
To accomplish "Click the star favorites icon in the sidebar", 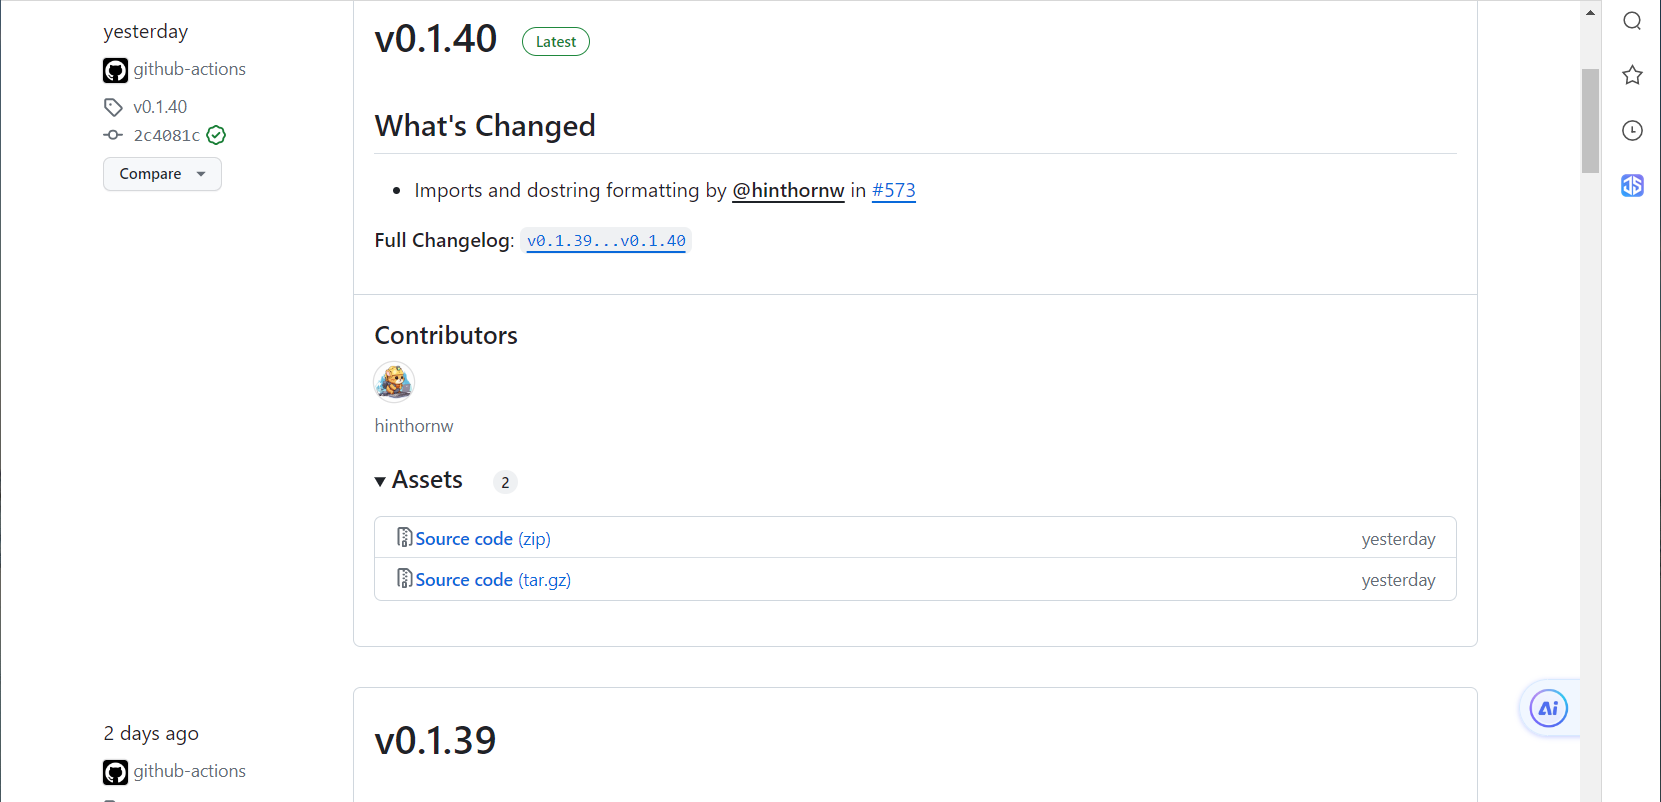I will [1632, 75].
